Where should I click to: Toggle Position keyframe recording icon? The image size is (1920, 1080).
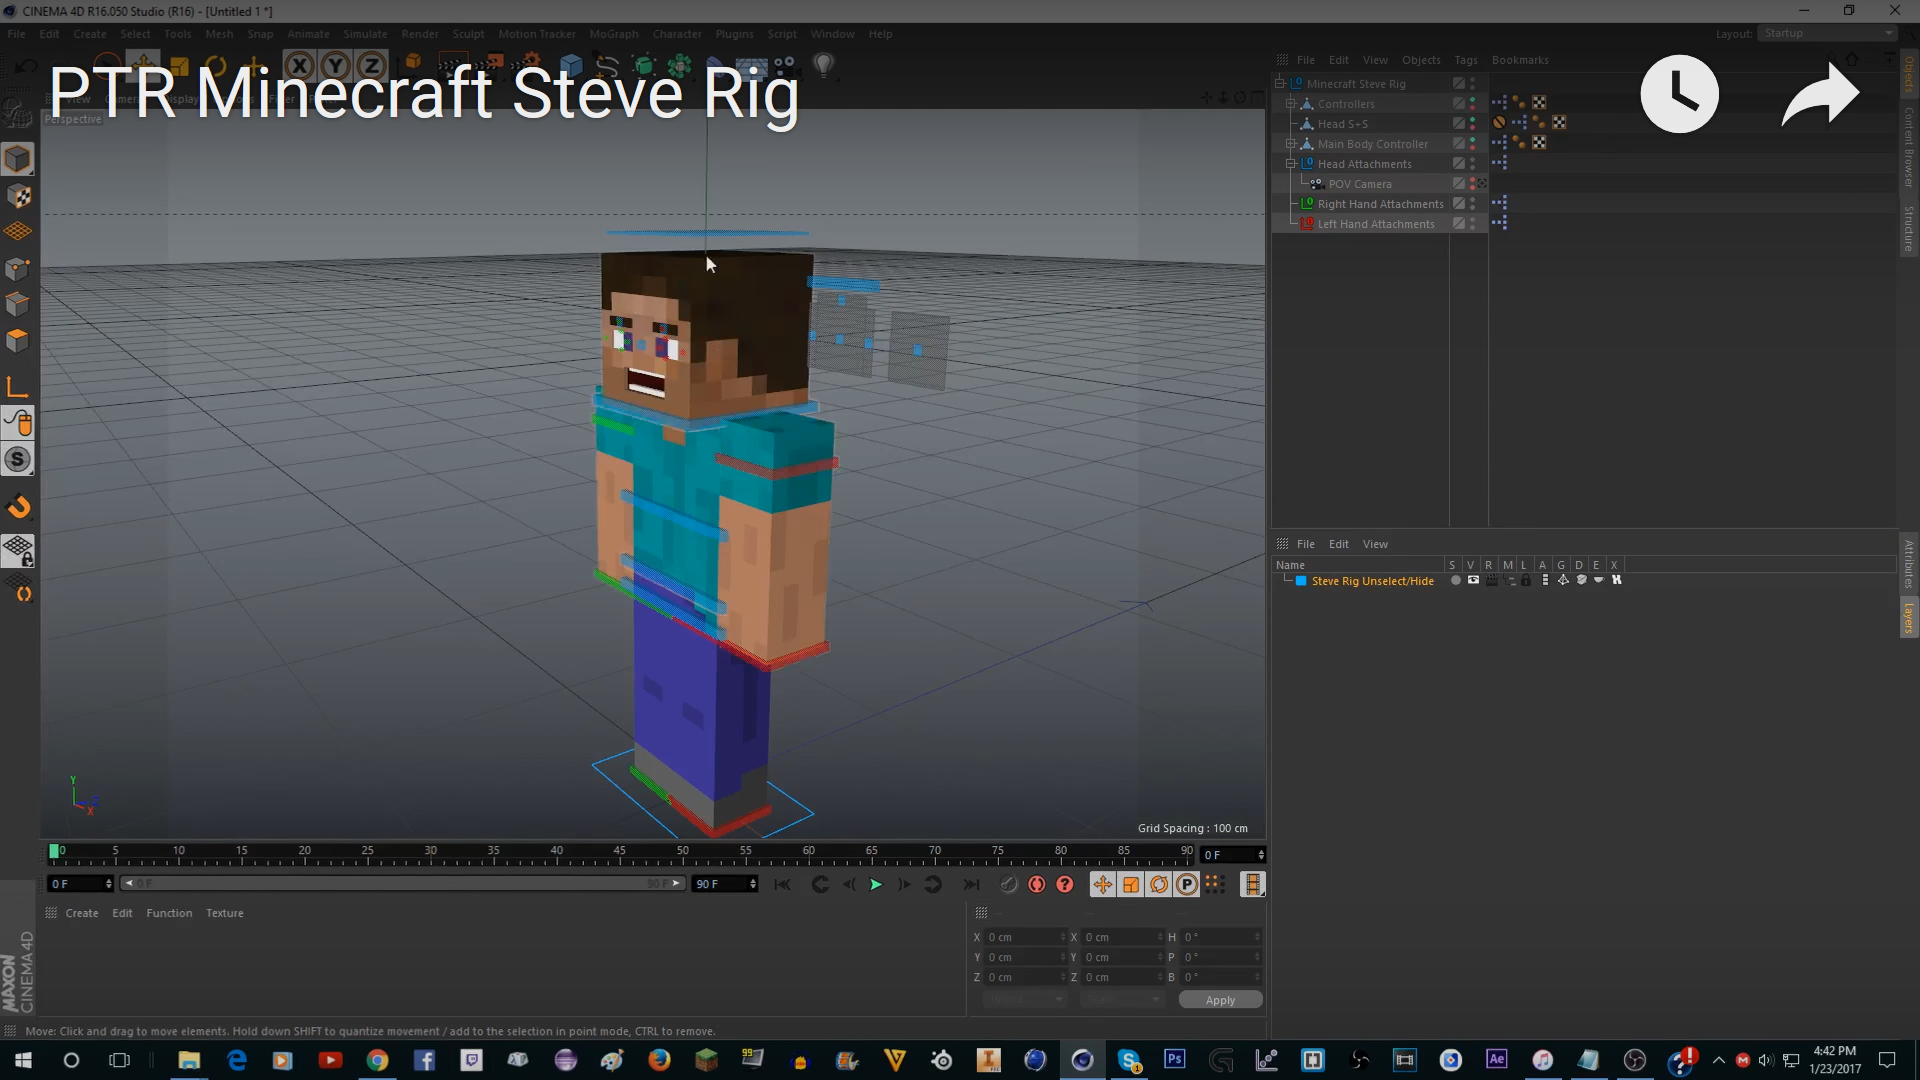pyautogui.click(x=1102, y=884)
